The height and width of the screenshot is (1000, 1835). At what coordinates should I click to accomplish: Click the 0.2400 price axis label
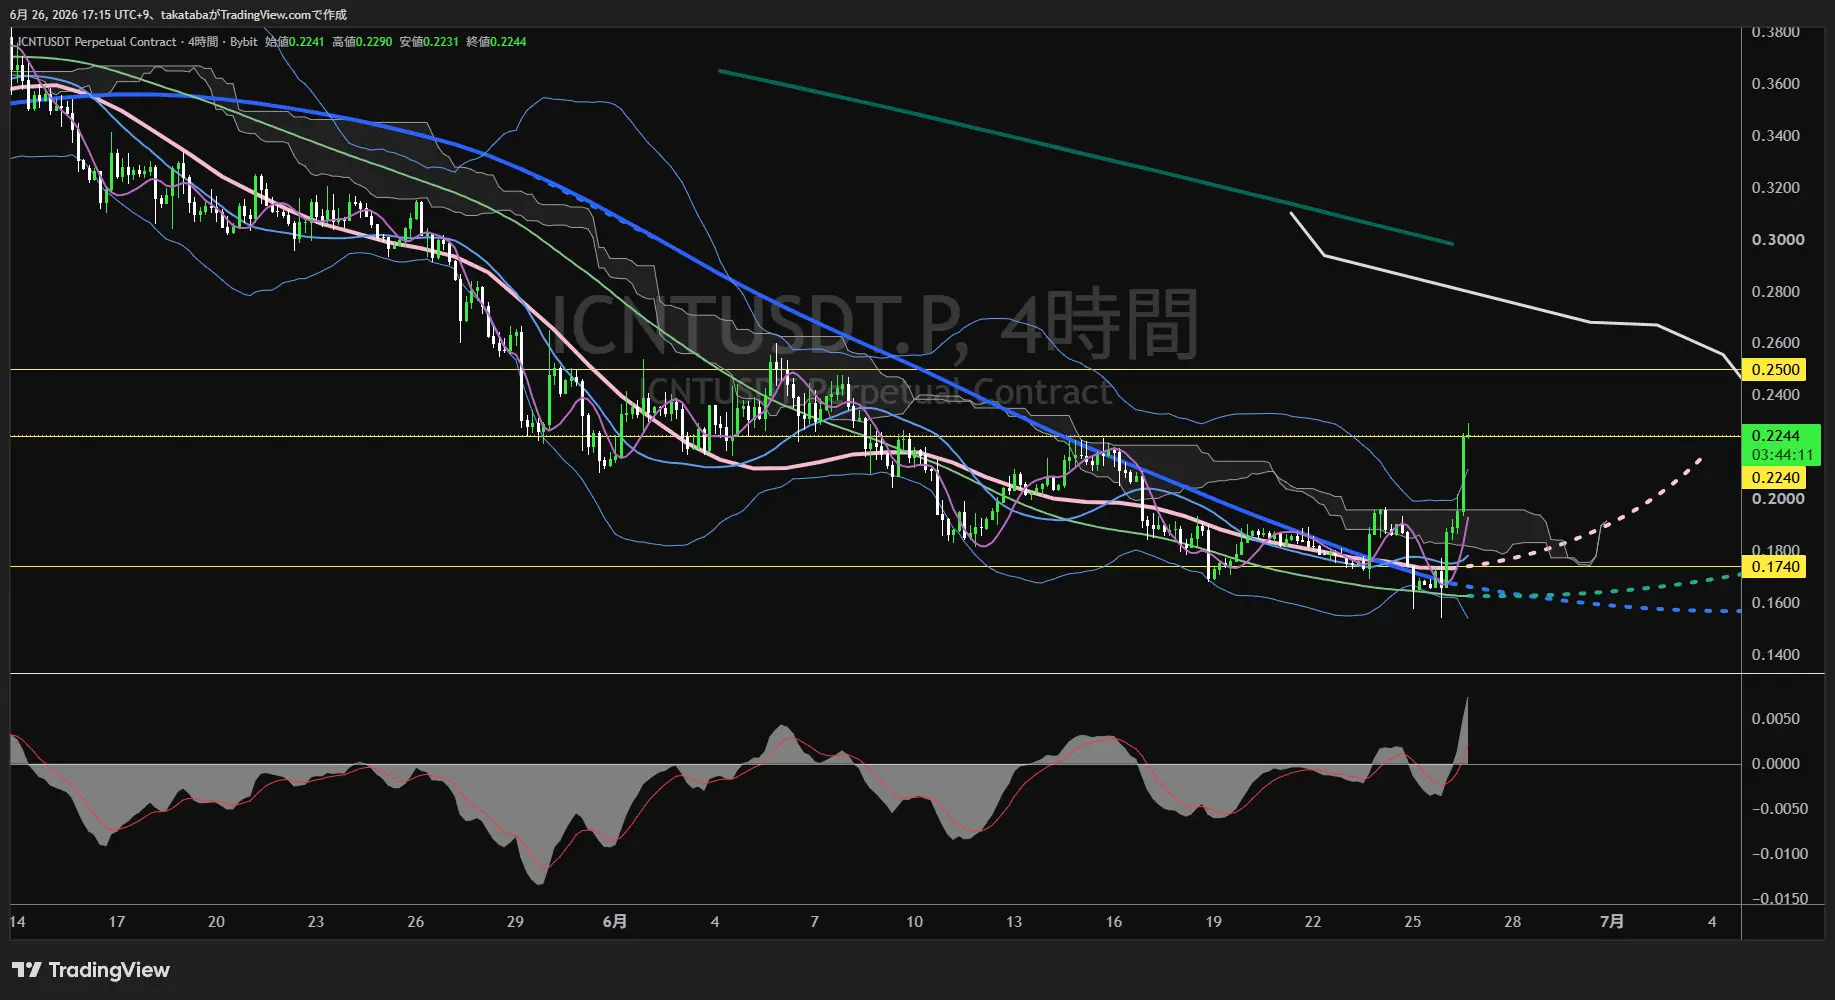pyautogui.click(x=1775, y=395)
